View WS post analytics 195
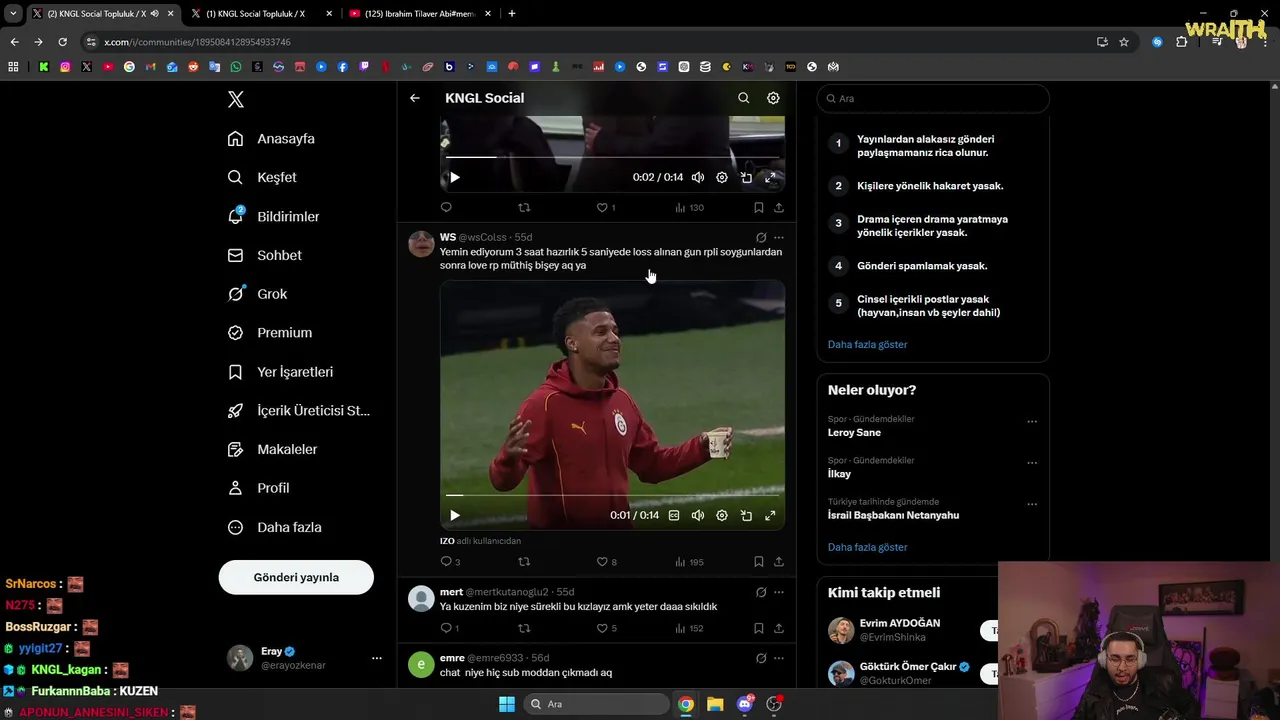Screen dimensions: 1280x720 coord(690,562)
